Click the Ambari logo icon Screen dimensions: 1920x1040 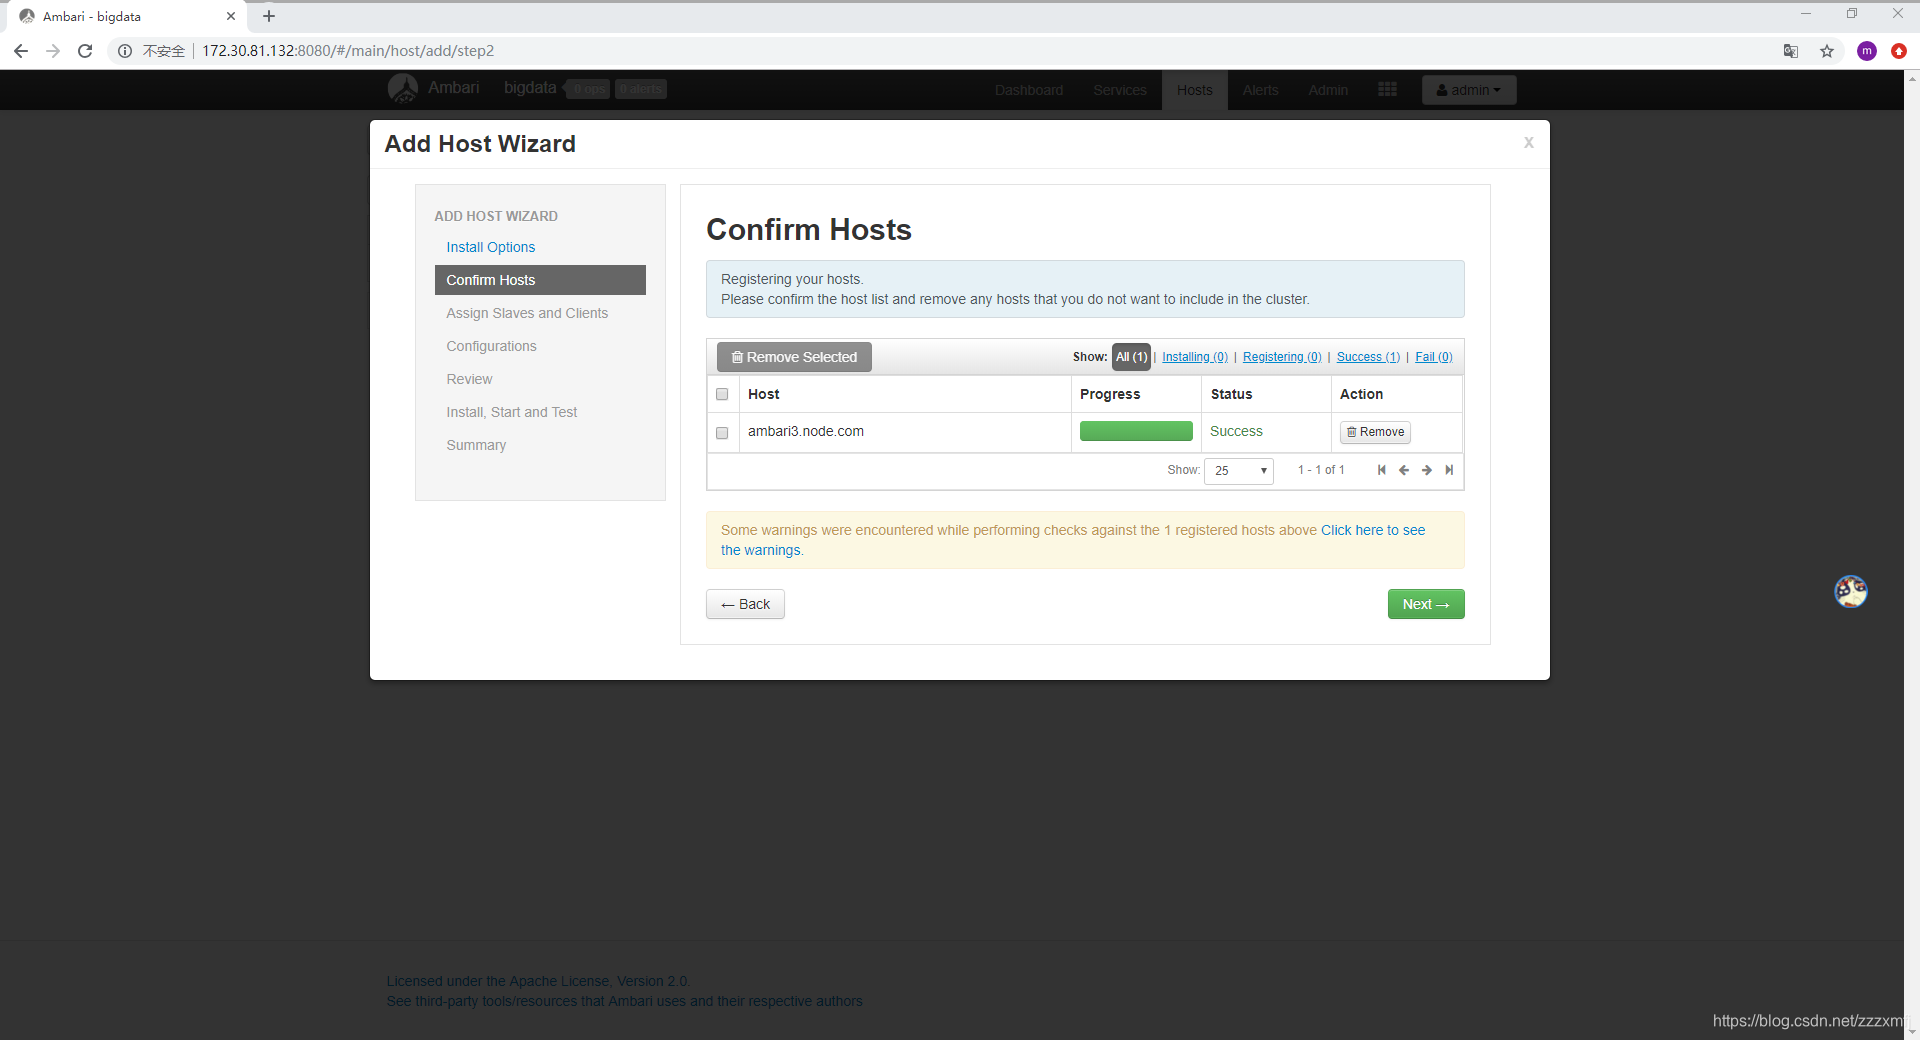click(403, 89)
